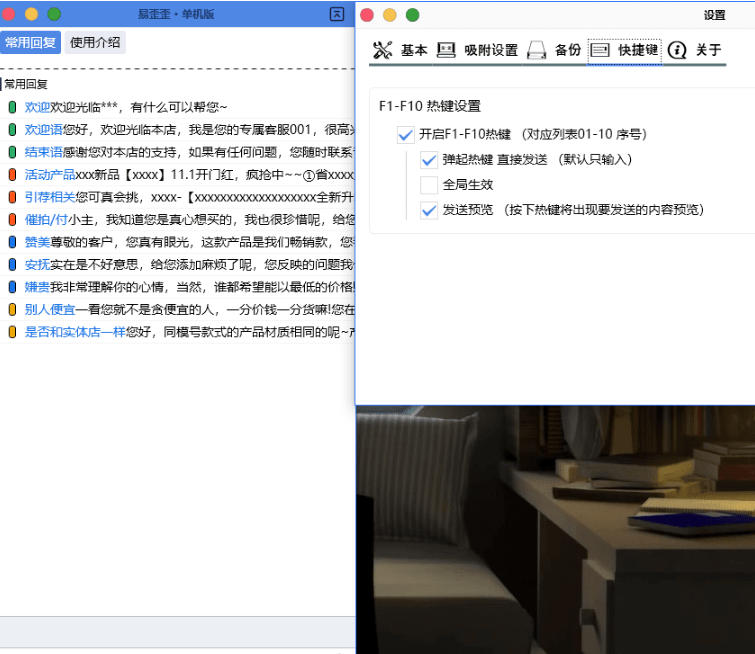The height and width of the screenshot is (654, 755).
Task: Click the 关于 tab's info icon
Action: (x=677, y=50)
